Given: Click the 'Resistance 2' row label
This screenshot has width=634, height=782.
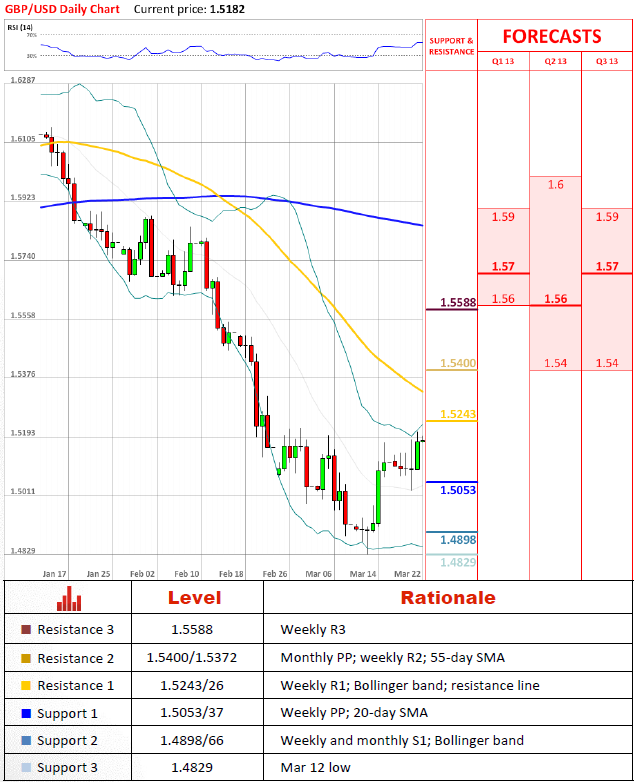Looking at the screenshot, I should click(x=76, y=658).
